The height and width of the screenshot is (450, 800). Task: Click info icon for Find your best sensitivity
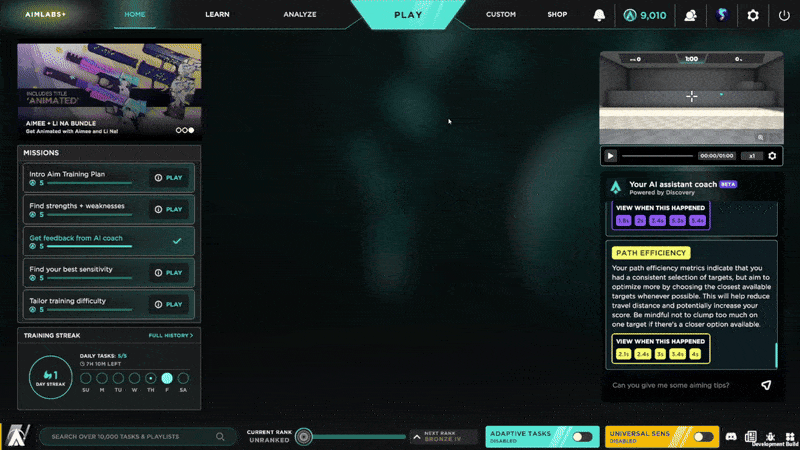click(158, 272)
